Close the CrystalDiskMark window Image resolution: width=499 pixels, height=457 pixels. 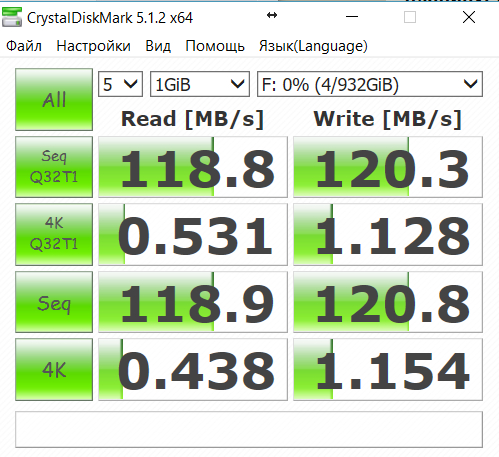pyautogui.click(x=469, y=17)
